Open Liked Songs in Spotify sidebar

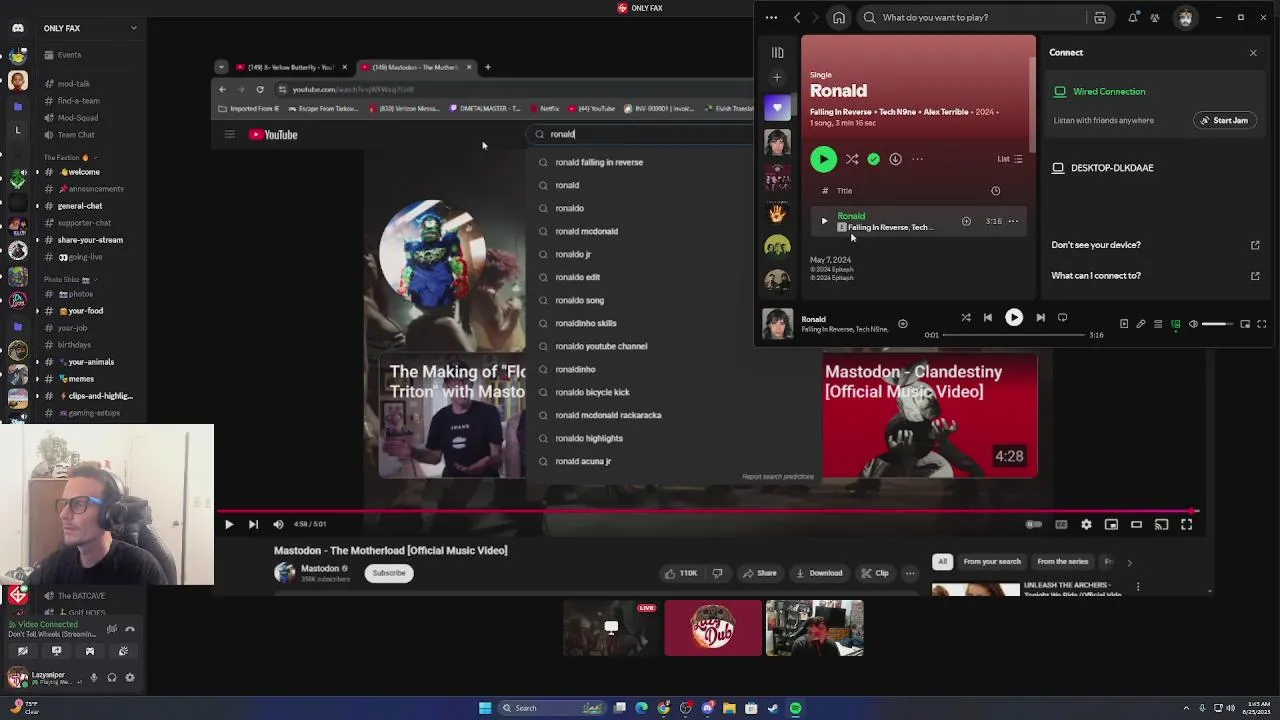click(x=777, y=107)
